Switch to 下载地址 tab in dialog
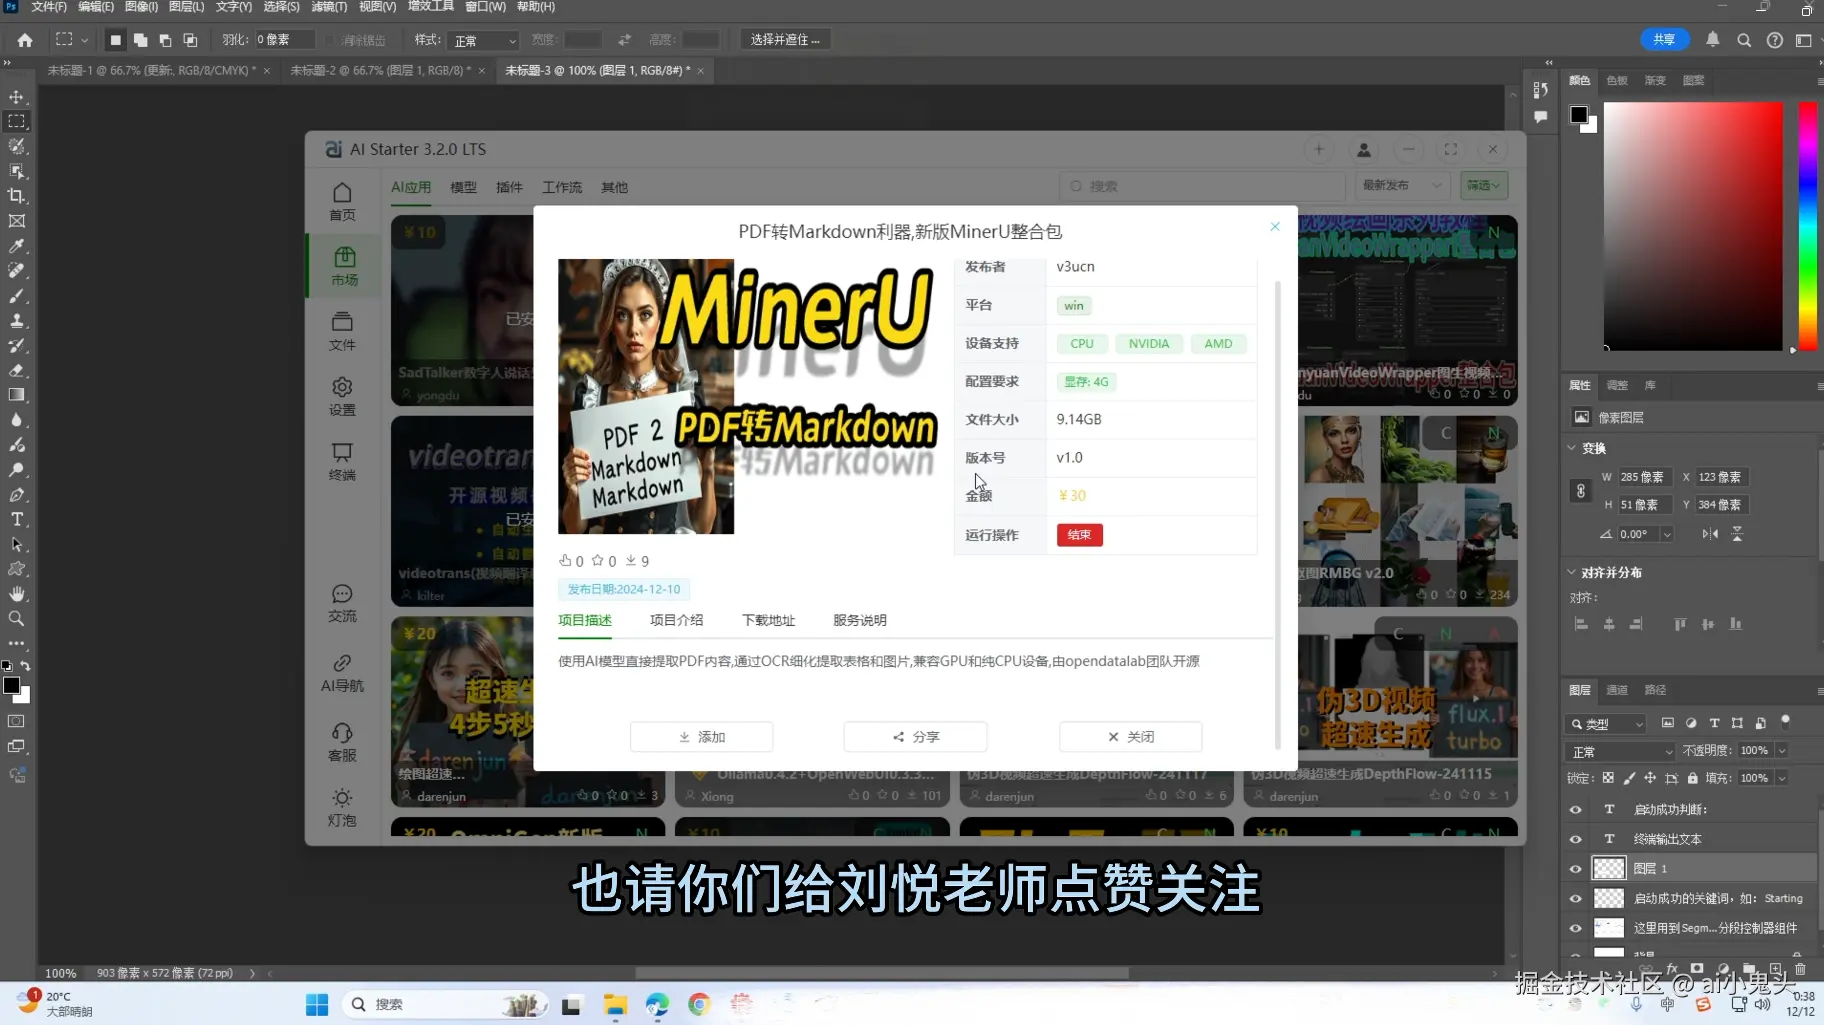Screen dimensions: 1824x1025 768,620
